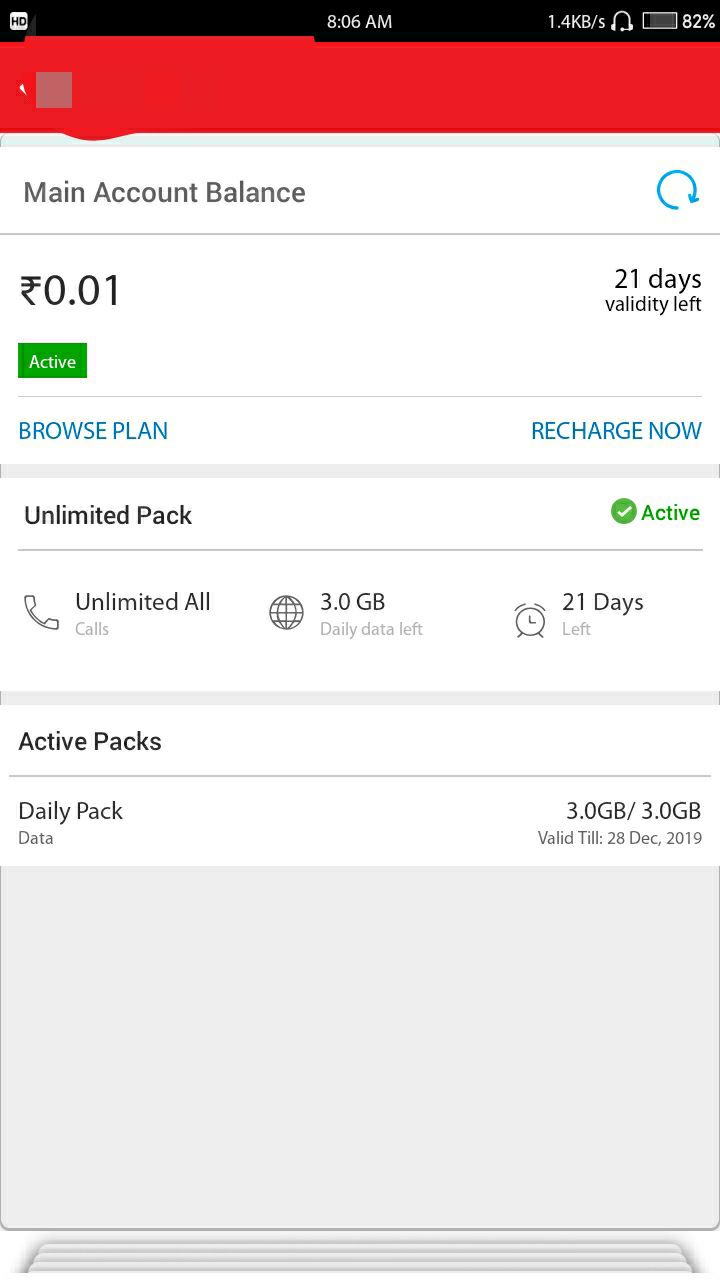Tap the green checkmark Active icon
This screenshot has height=1280, width=720.
click(623, 512)
